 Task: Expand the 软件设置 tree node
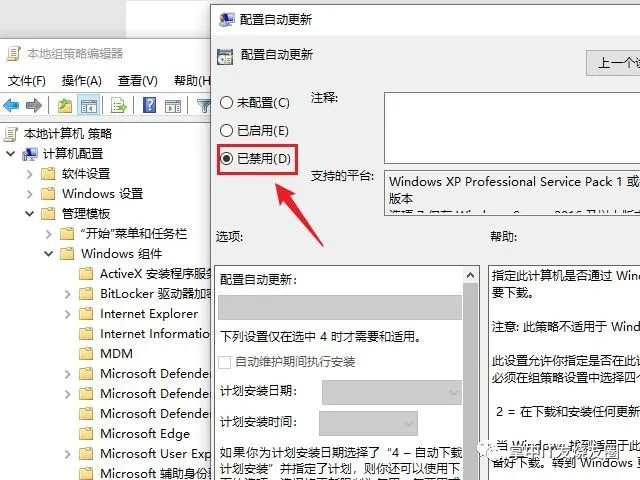[x=29, y=174]
